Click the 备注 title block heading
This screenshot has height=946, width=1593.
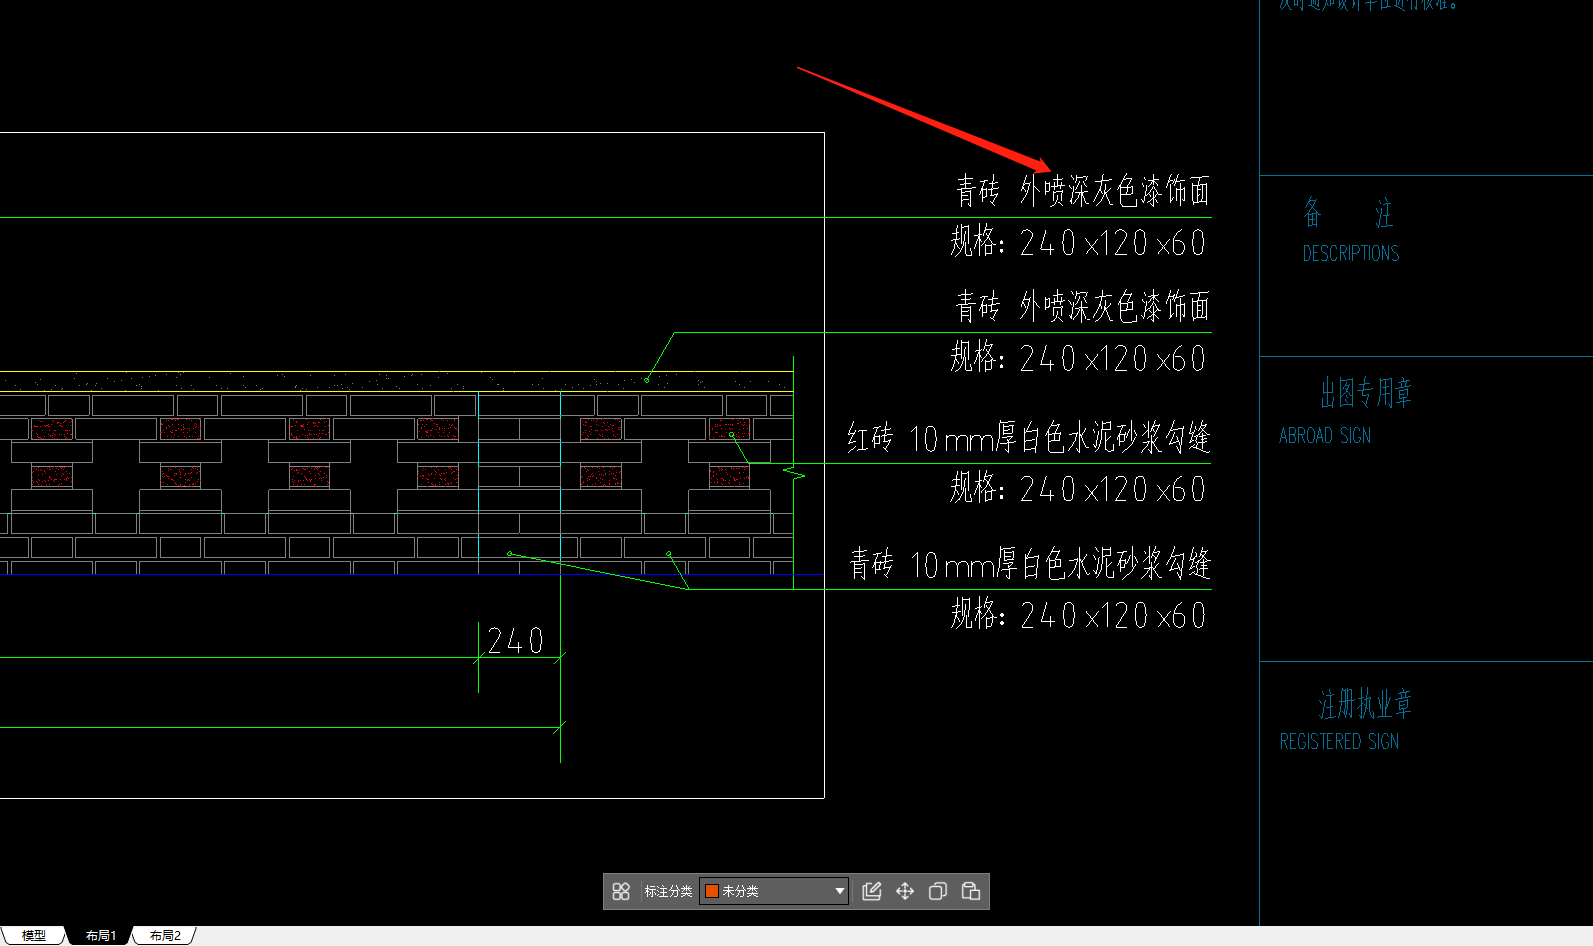click(1348, 212)
